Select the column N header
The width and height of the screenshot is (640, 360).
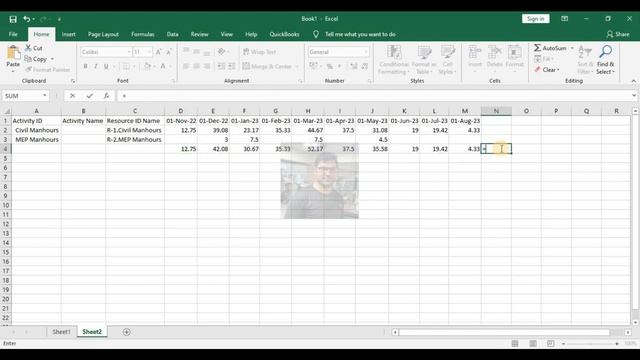[496, 111]
